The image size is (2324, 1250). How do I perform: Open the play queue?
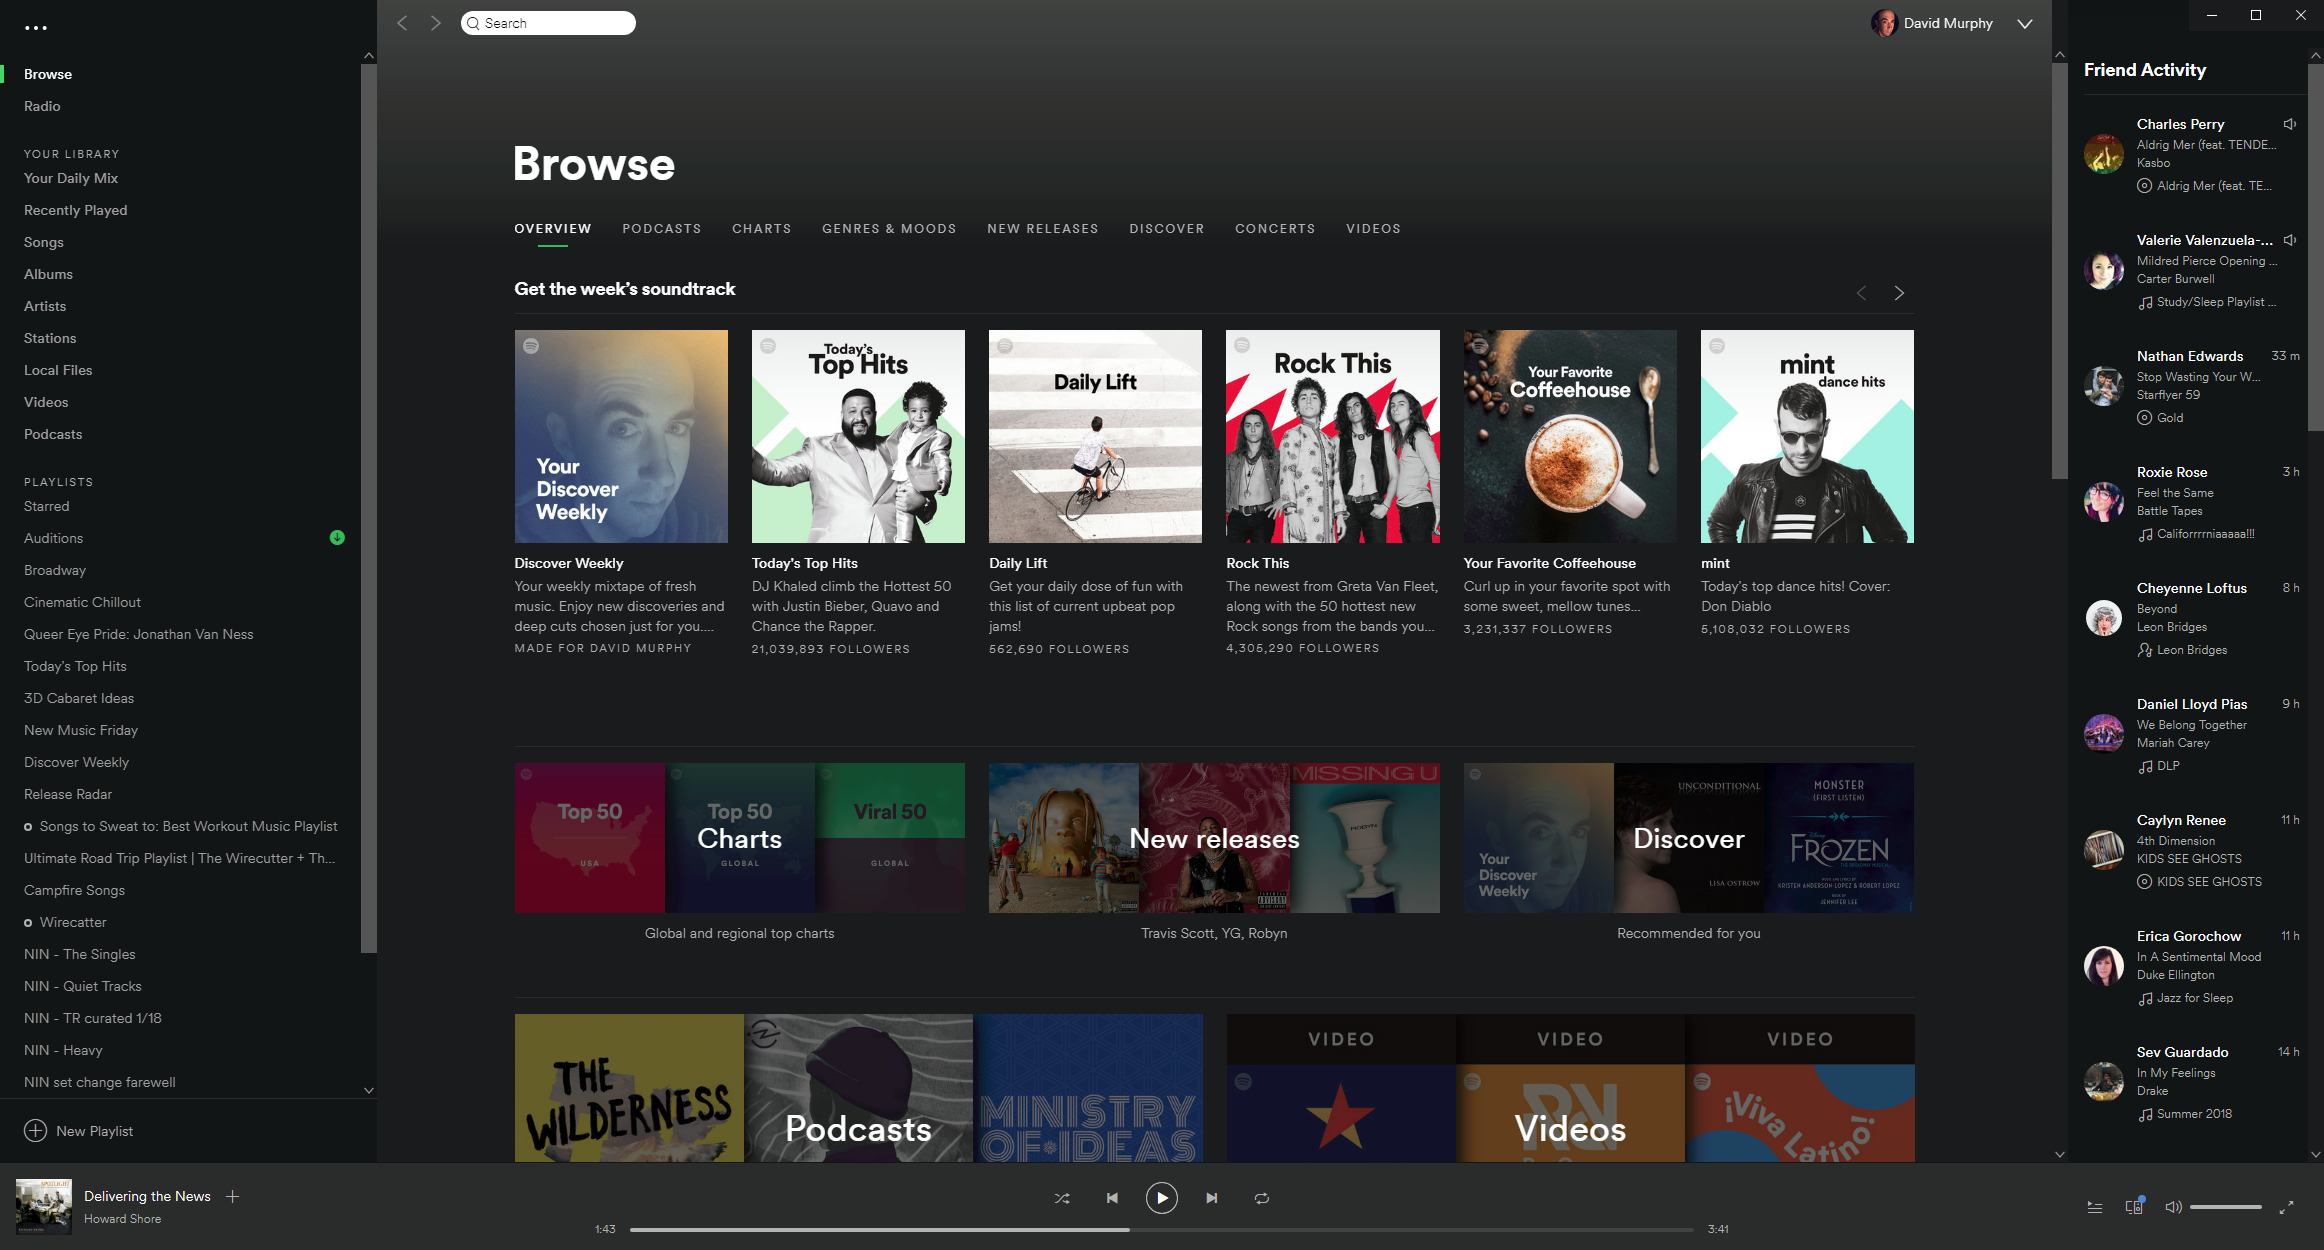(x=2095, y=1207)
